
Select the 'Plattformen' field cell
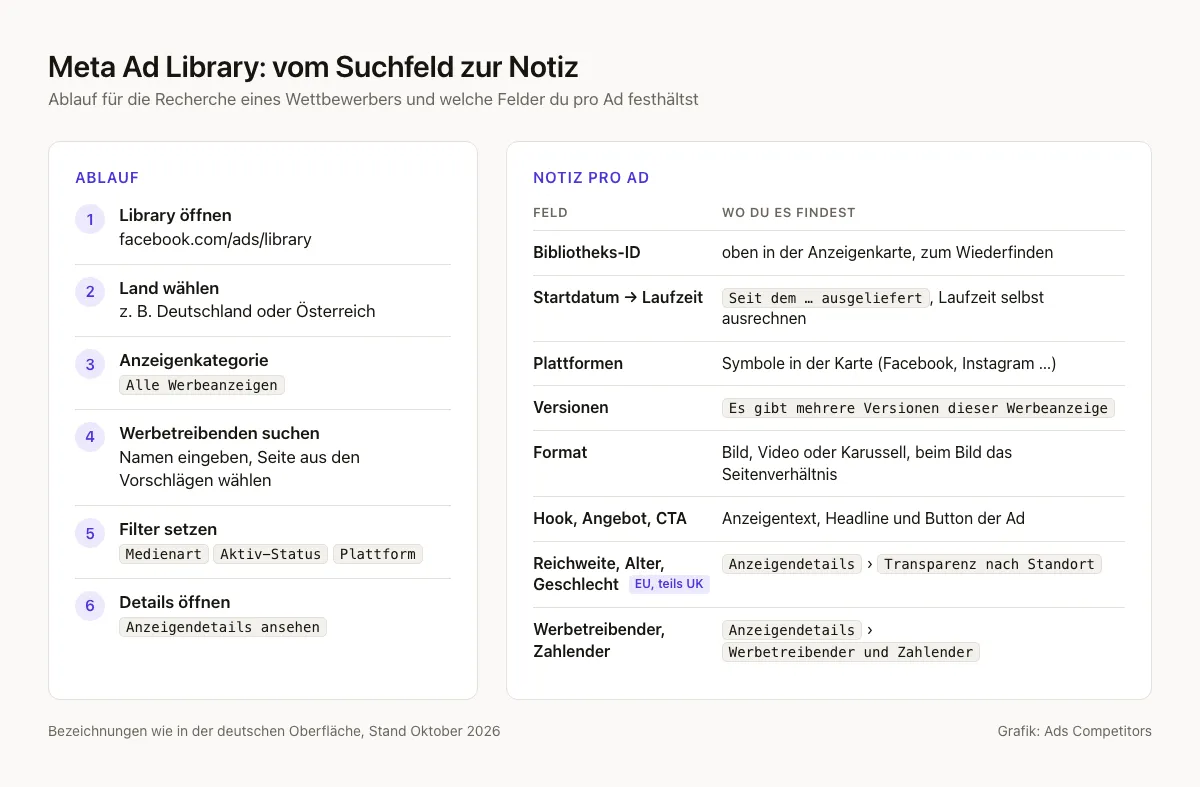578,363
